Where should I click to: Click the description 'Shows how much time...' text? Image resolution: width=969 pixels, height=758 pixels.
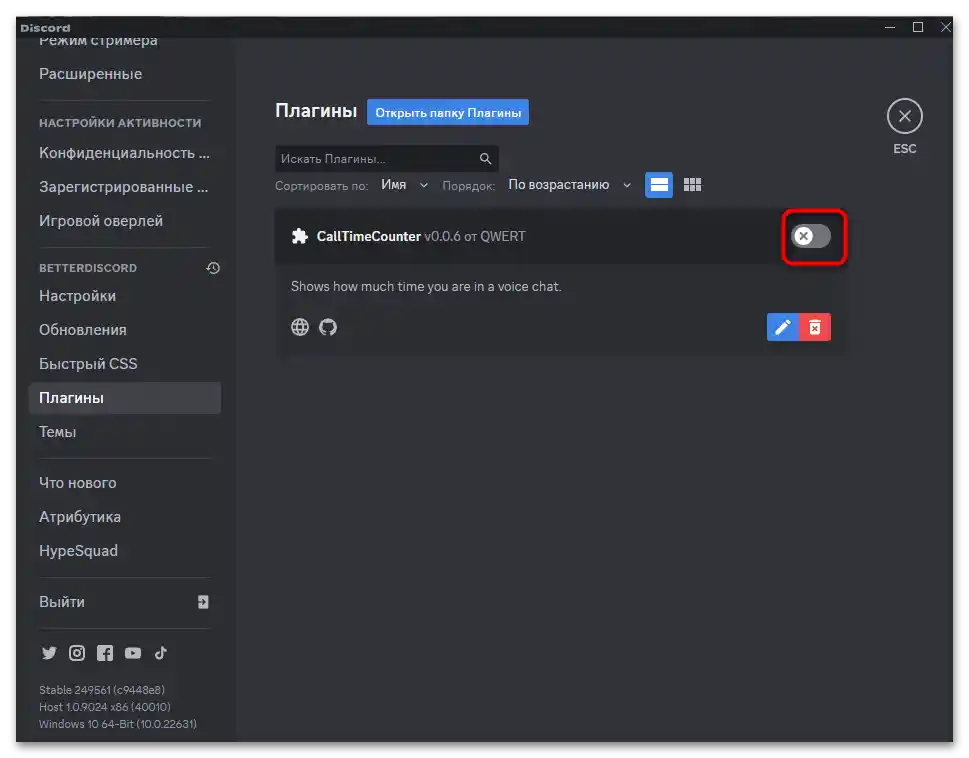click(426, 287)
